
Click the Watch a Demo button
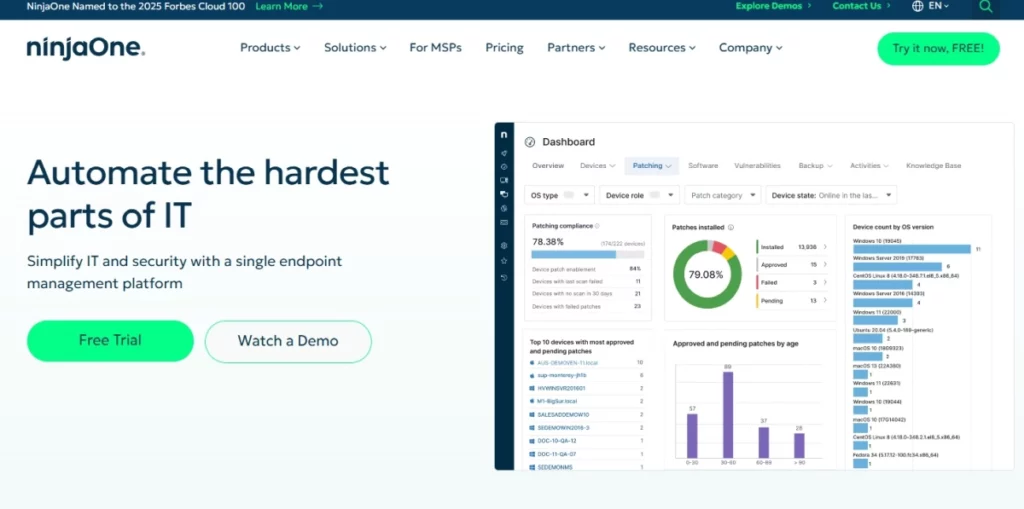tap(288, 341)
